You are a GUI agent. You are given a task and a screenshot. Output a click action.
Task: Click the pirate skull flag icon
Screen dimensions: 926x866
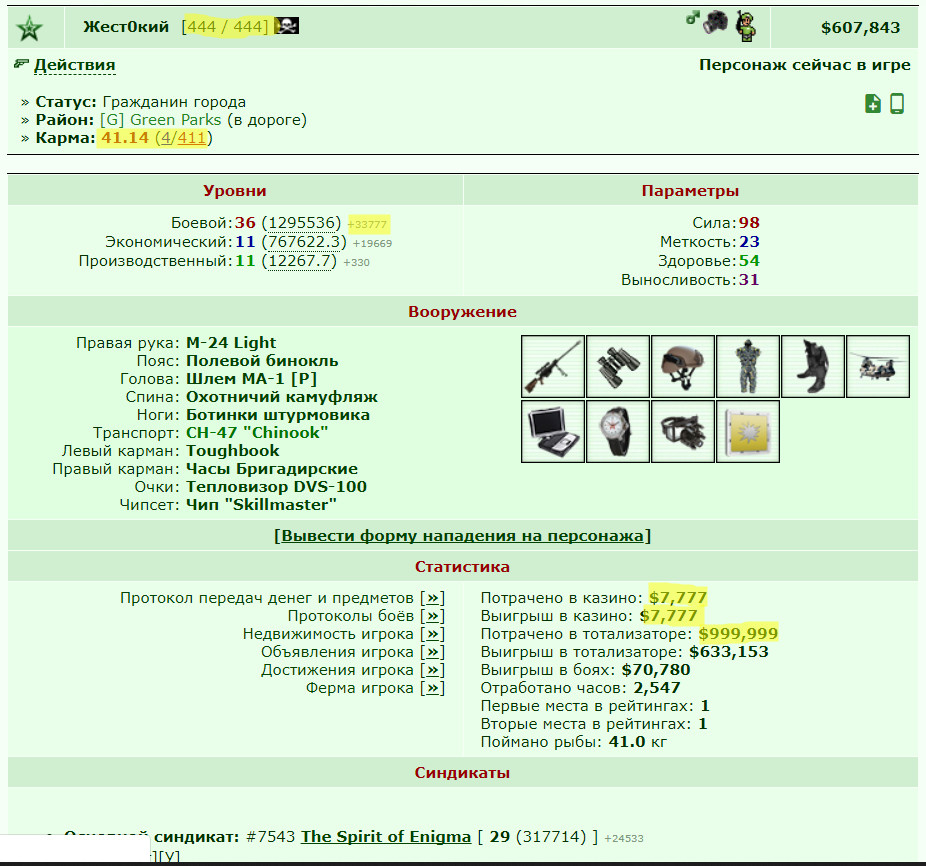287,25
